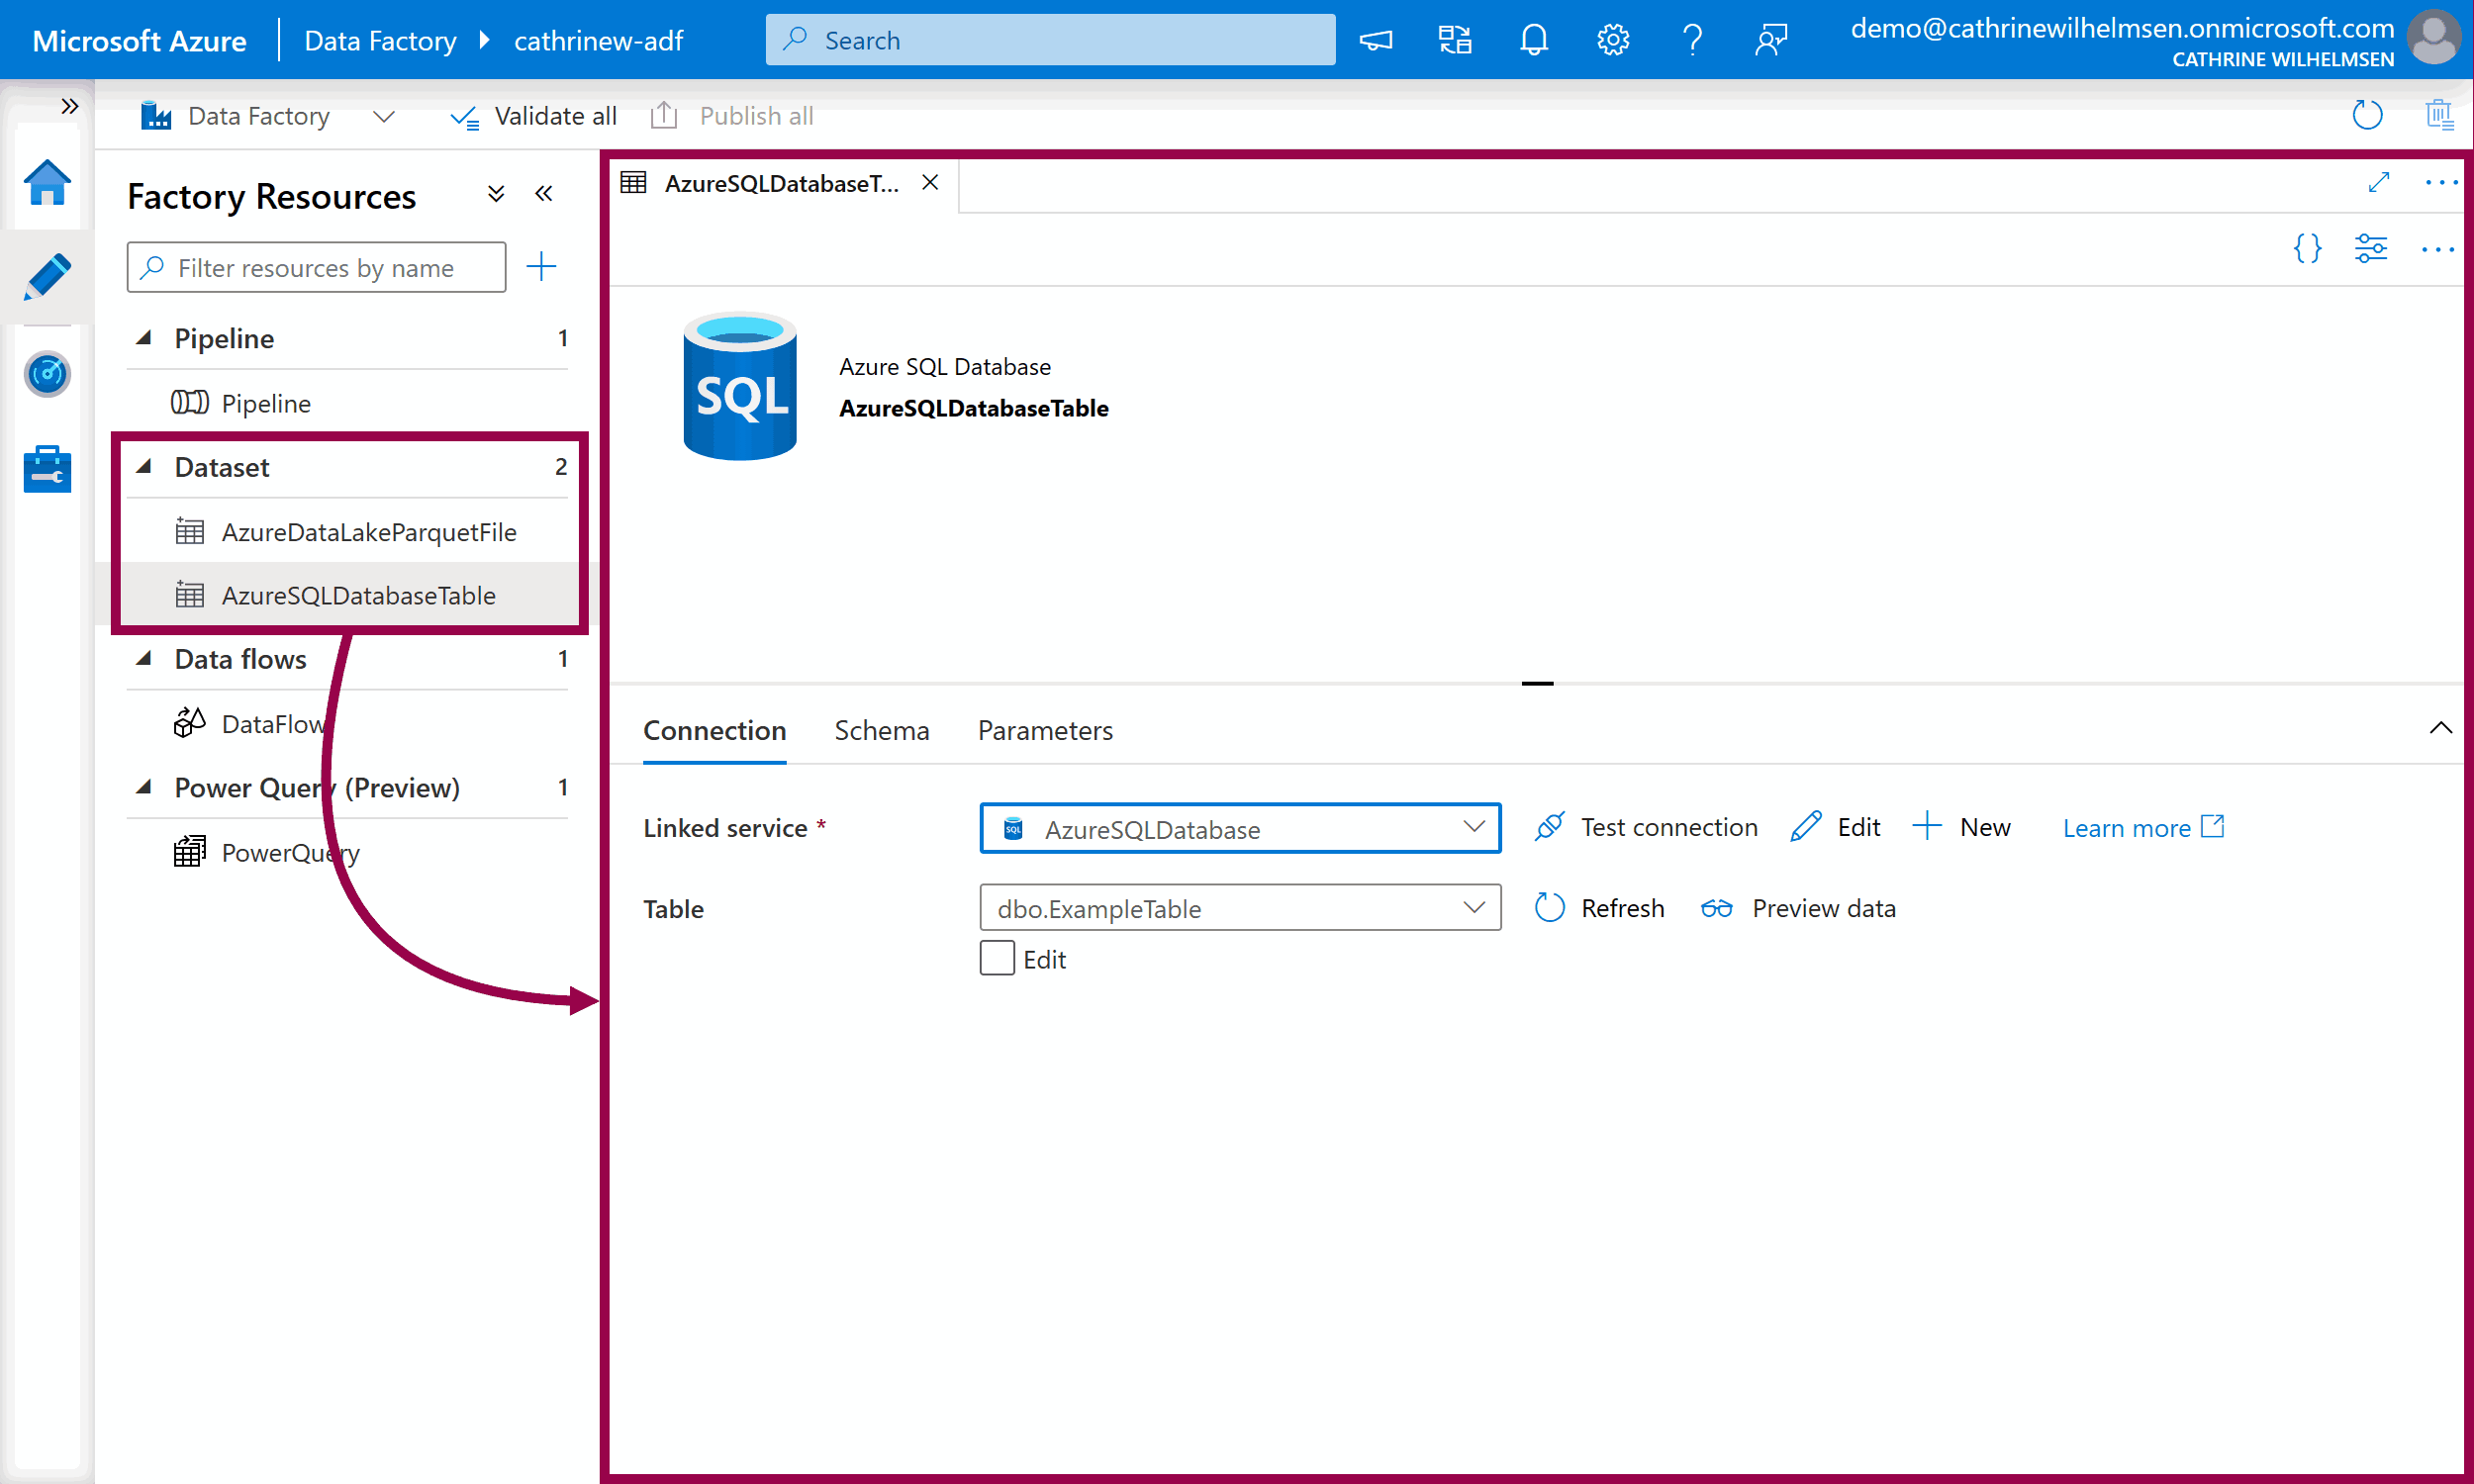
Task: Open the Table dbo.ExampleTable dropdown
Action: tap(1239, 908)
